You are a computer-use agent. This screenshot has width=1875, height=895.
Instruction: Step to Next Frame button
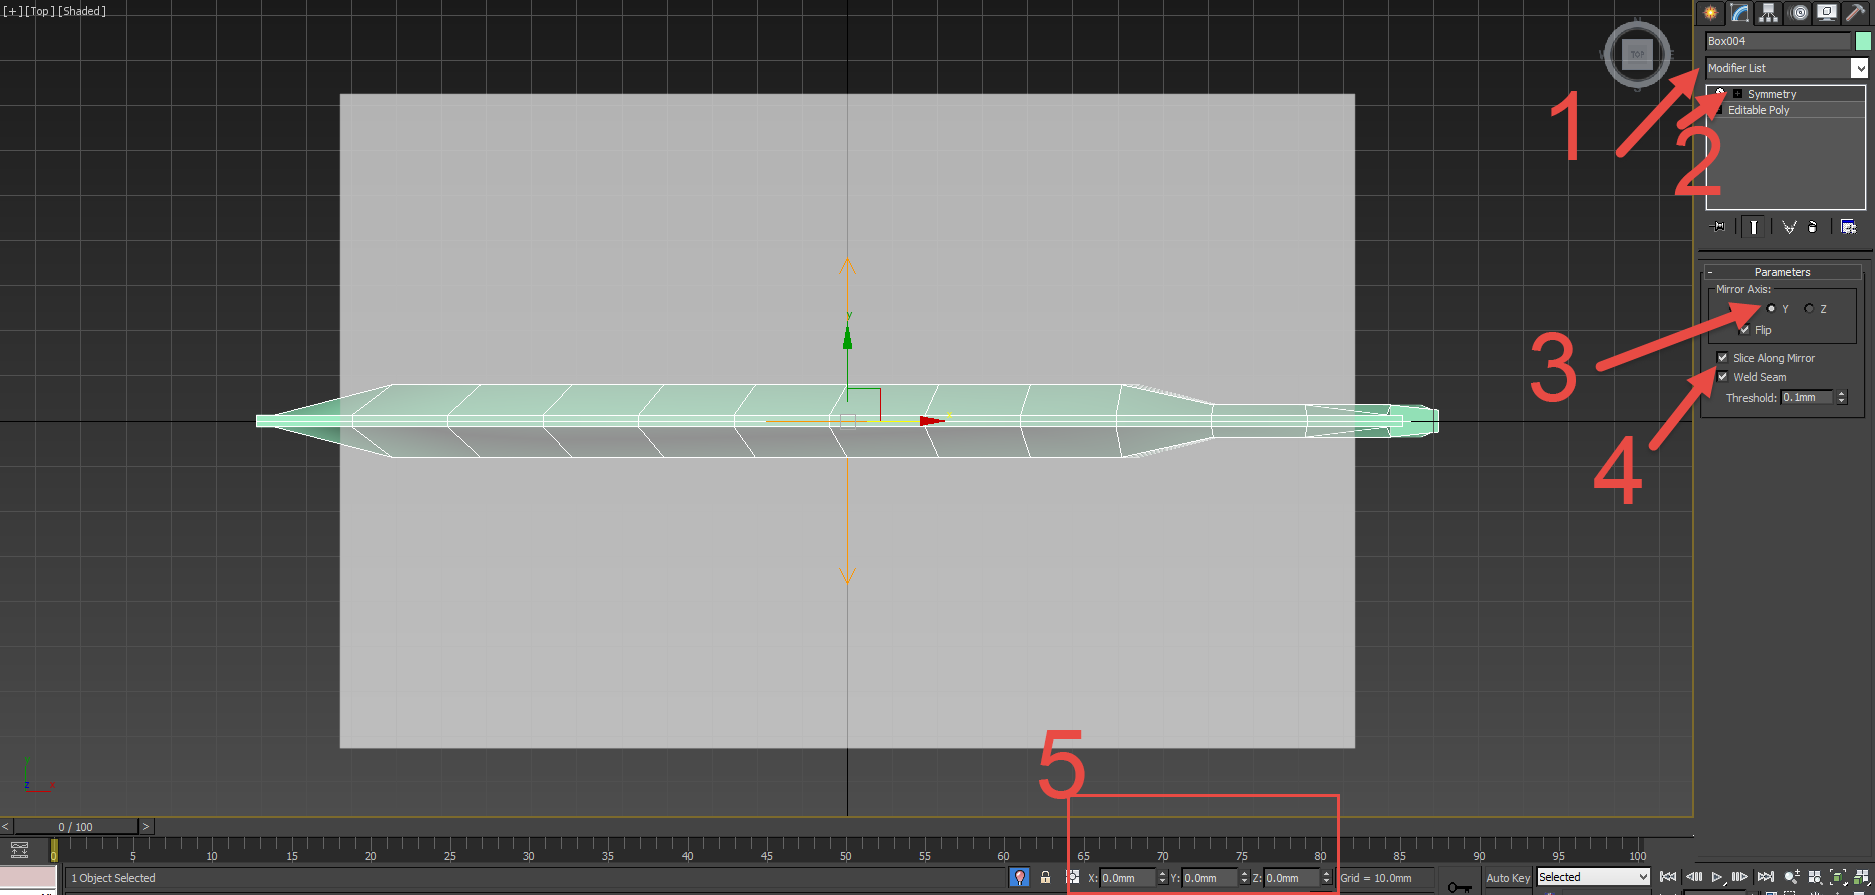[x=1741, y=877]
